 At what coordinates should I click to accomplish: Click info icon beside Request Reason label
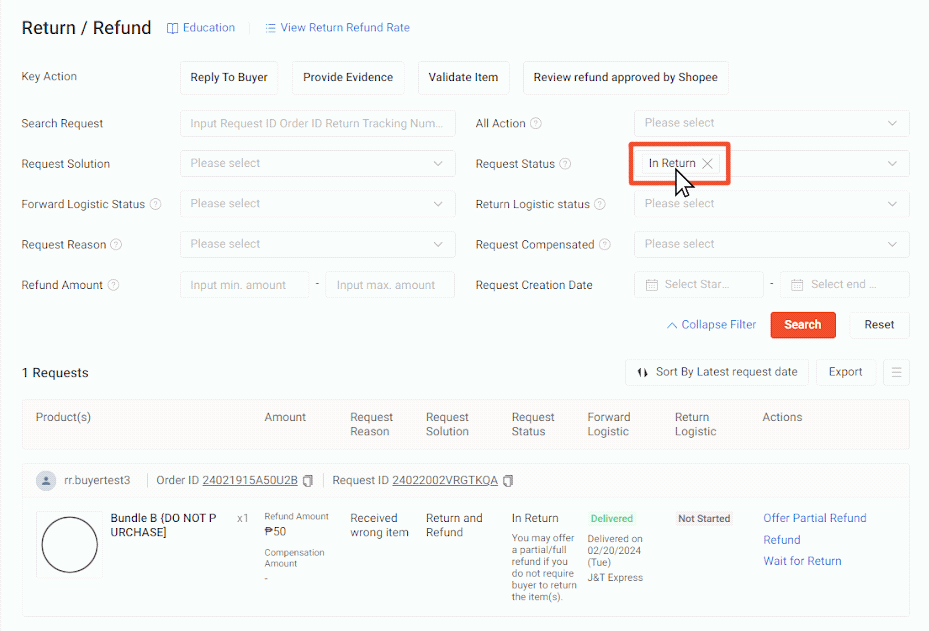click(x=116, y=245)
